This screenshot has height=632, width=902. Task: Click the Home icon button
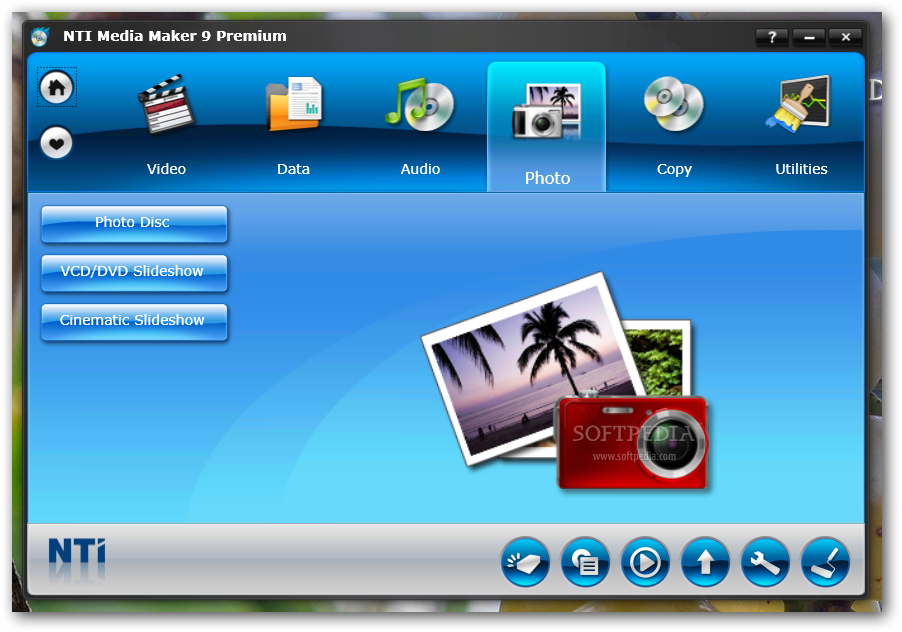click(x=56, y=87)
